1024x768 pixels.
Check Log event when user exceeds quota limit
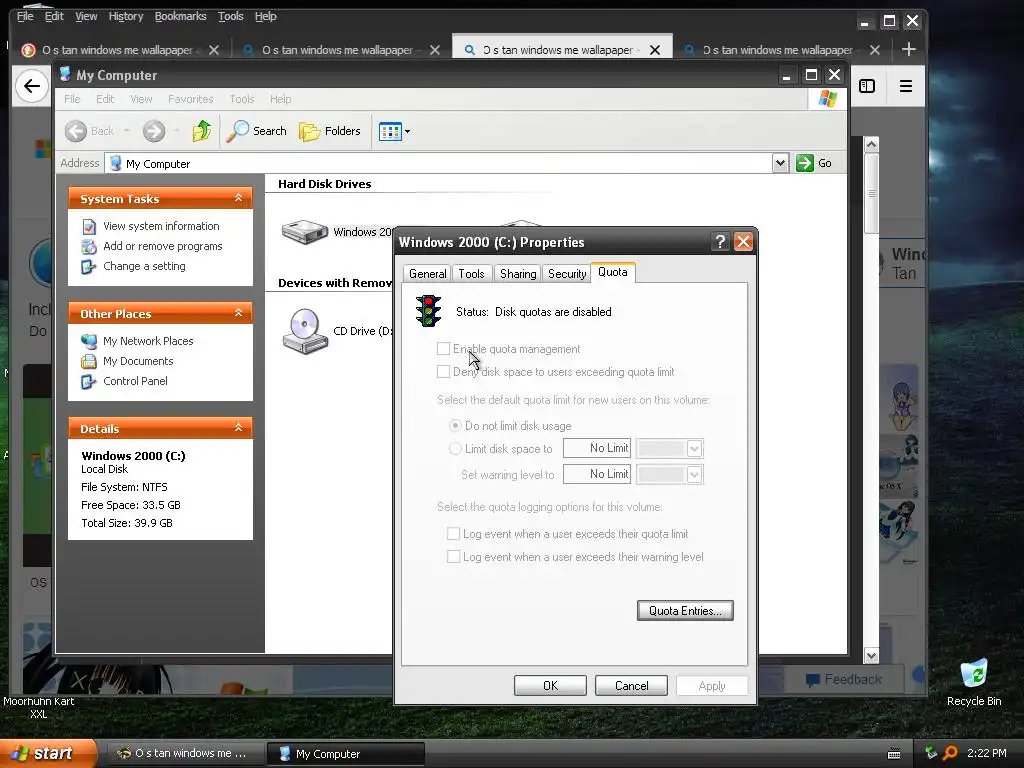pyautogui.click(x=453, y=534)
